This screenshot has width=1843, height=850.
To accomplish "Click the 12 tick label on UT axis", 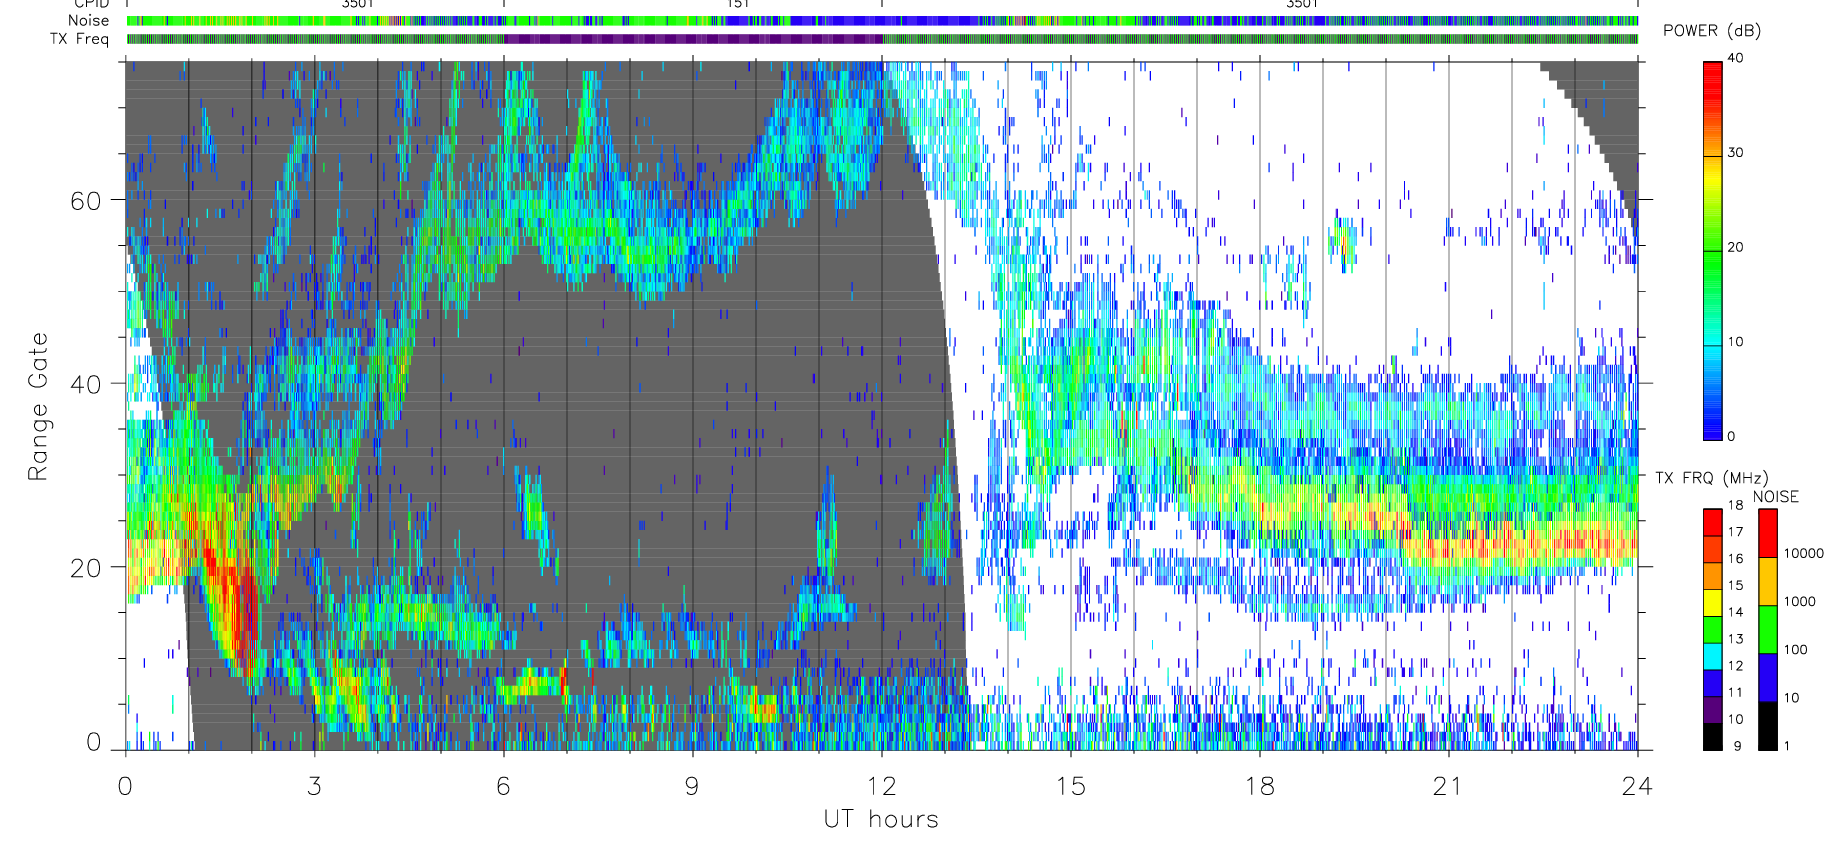I will pos(881,787).
